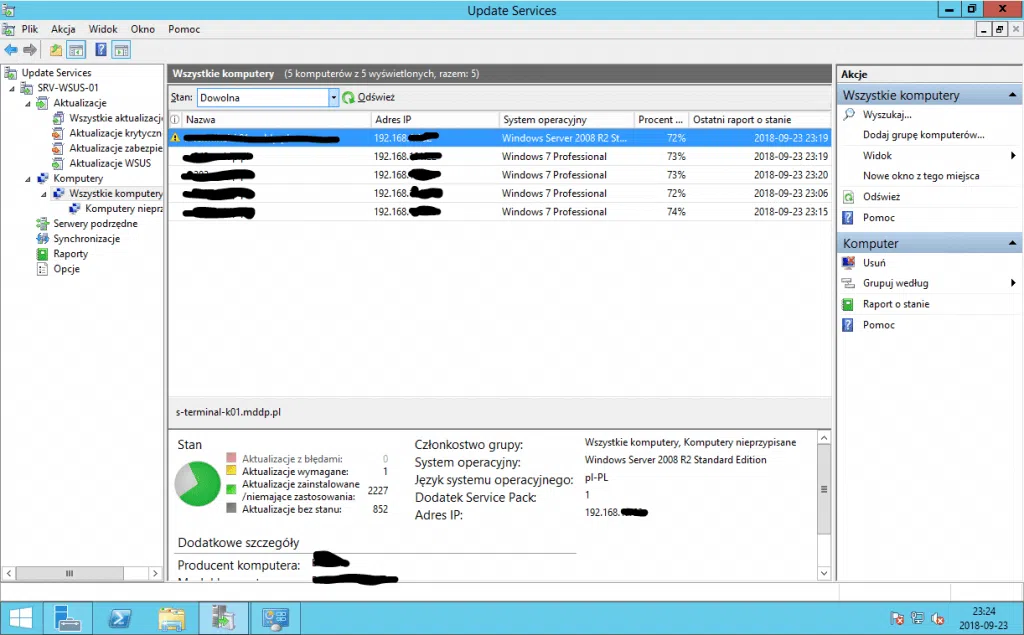Click green Odśwież refresh icon beside Stan filter
Viewport: 1024px width, 635px height.
349,98
